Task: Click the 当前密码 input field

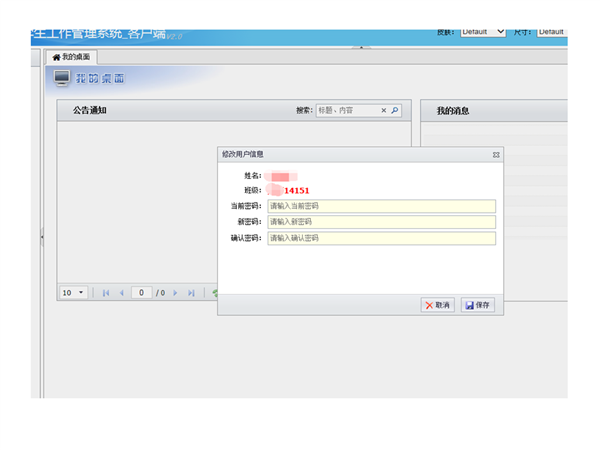Action: click(381, 206)
